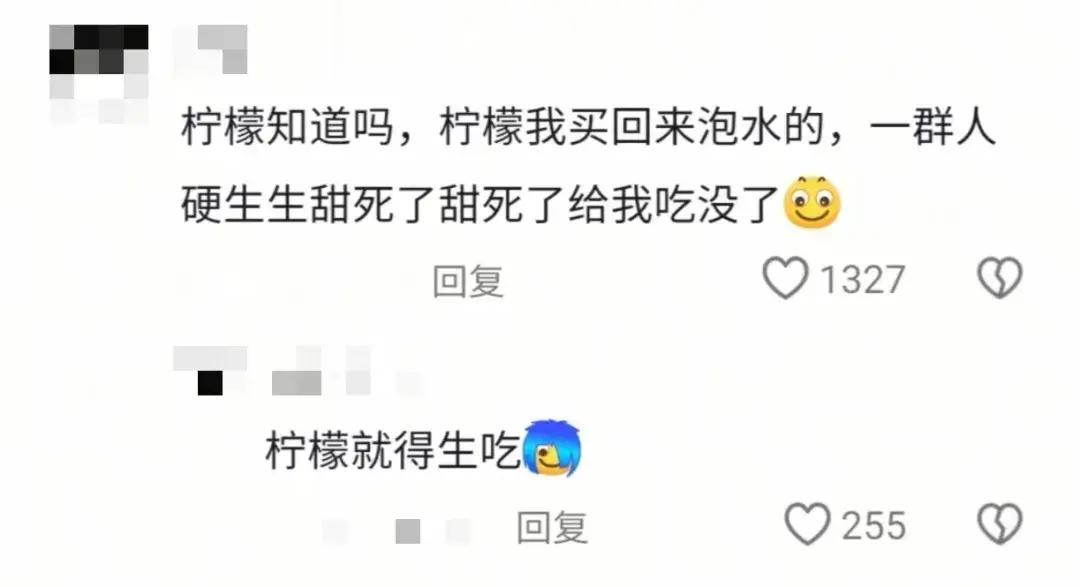Click the 1327 like count
The height and width of the screenshot is (587, 1080).
(862, 280)
